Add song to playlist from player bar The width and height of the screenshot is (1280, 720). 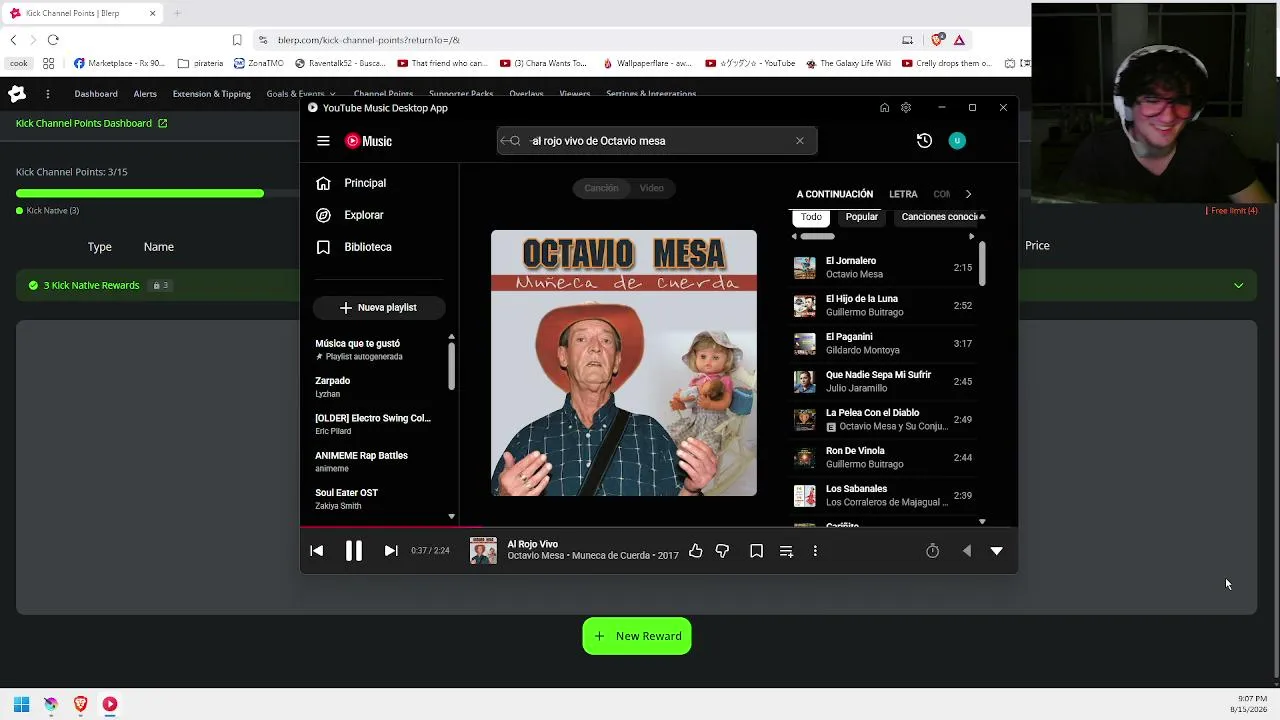tap(786, 551)
